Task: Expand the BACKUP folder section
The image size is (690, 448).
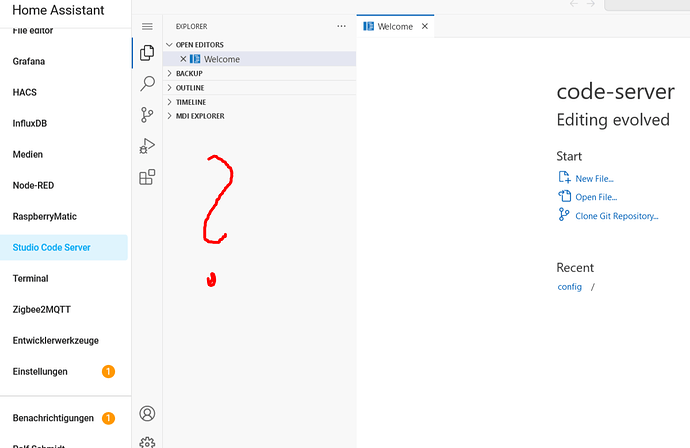Action: [x=259, y=73]
